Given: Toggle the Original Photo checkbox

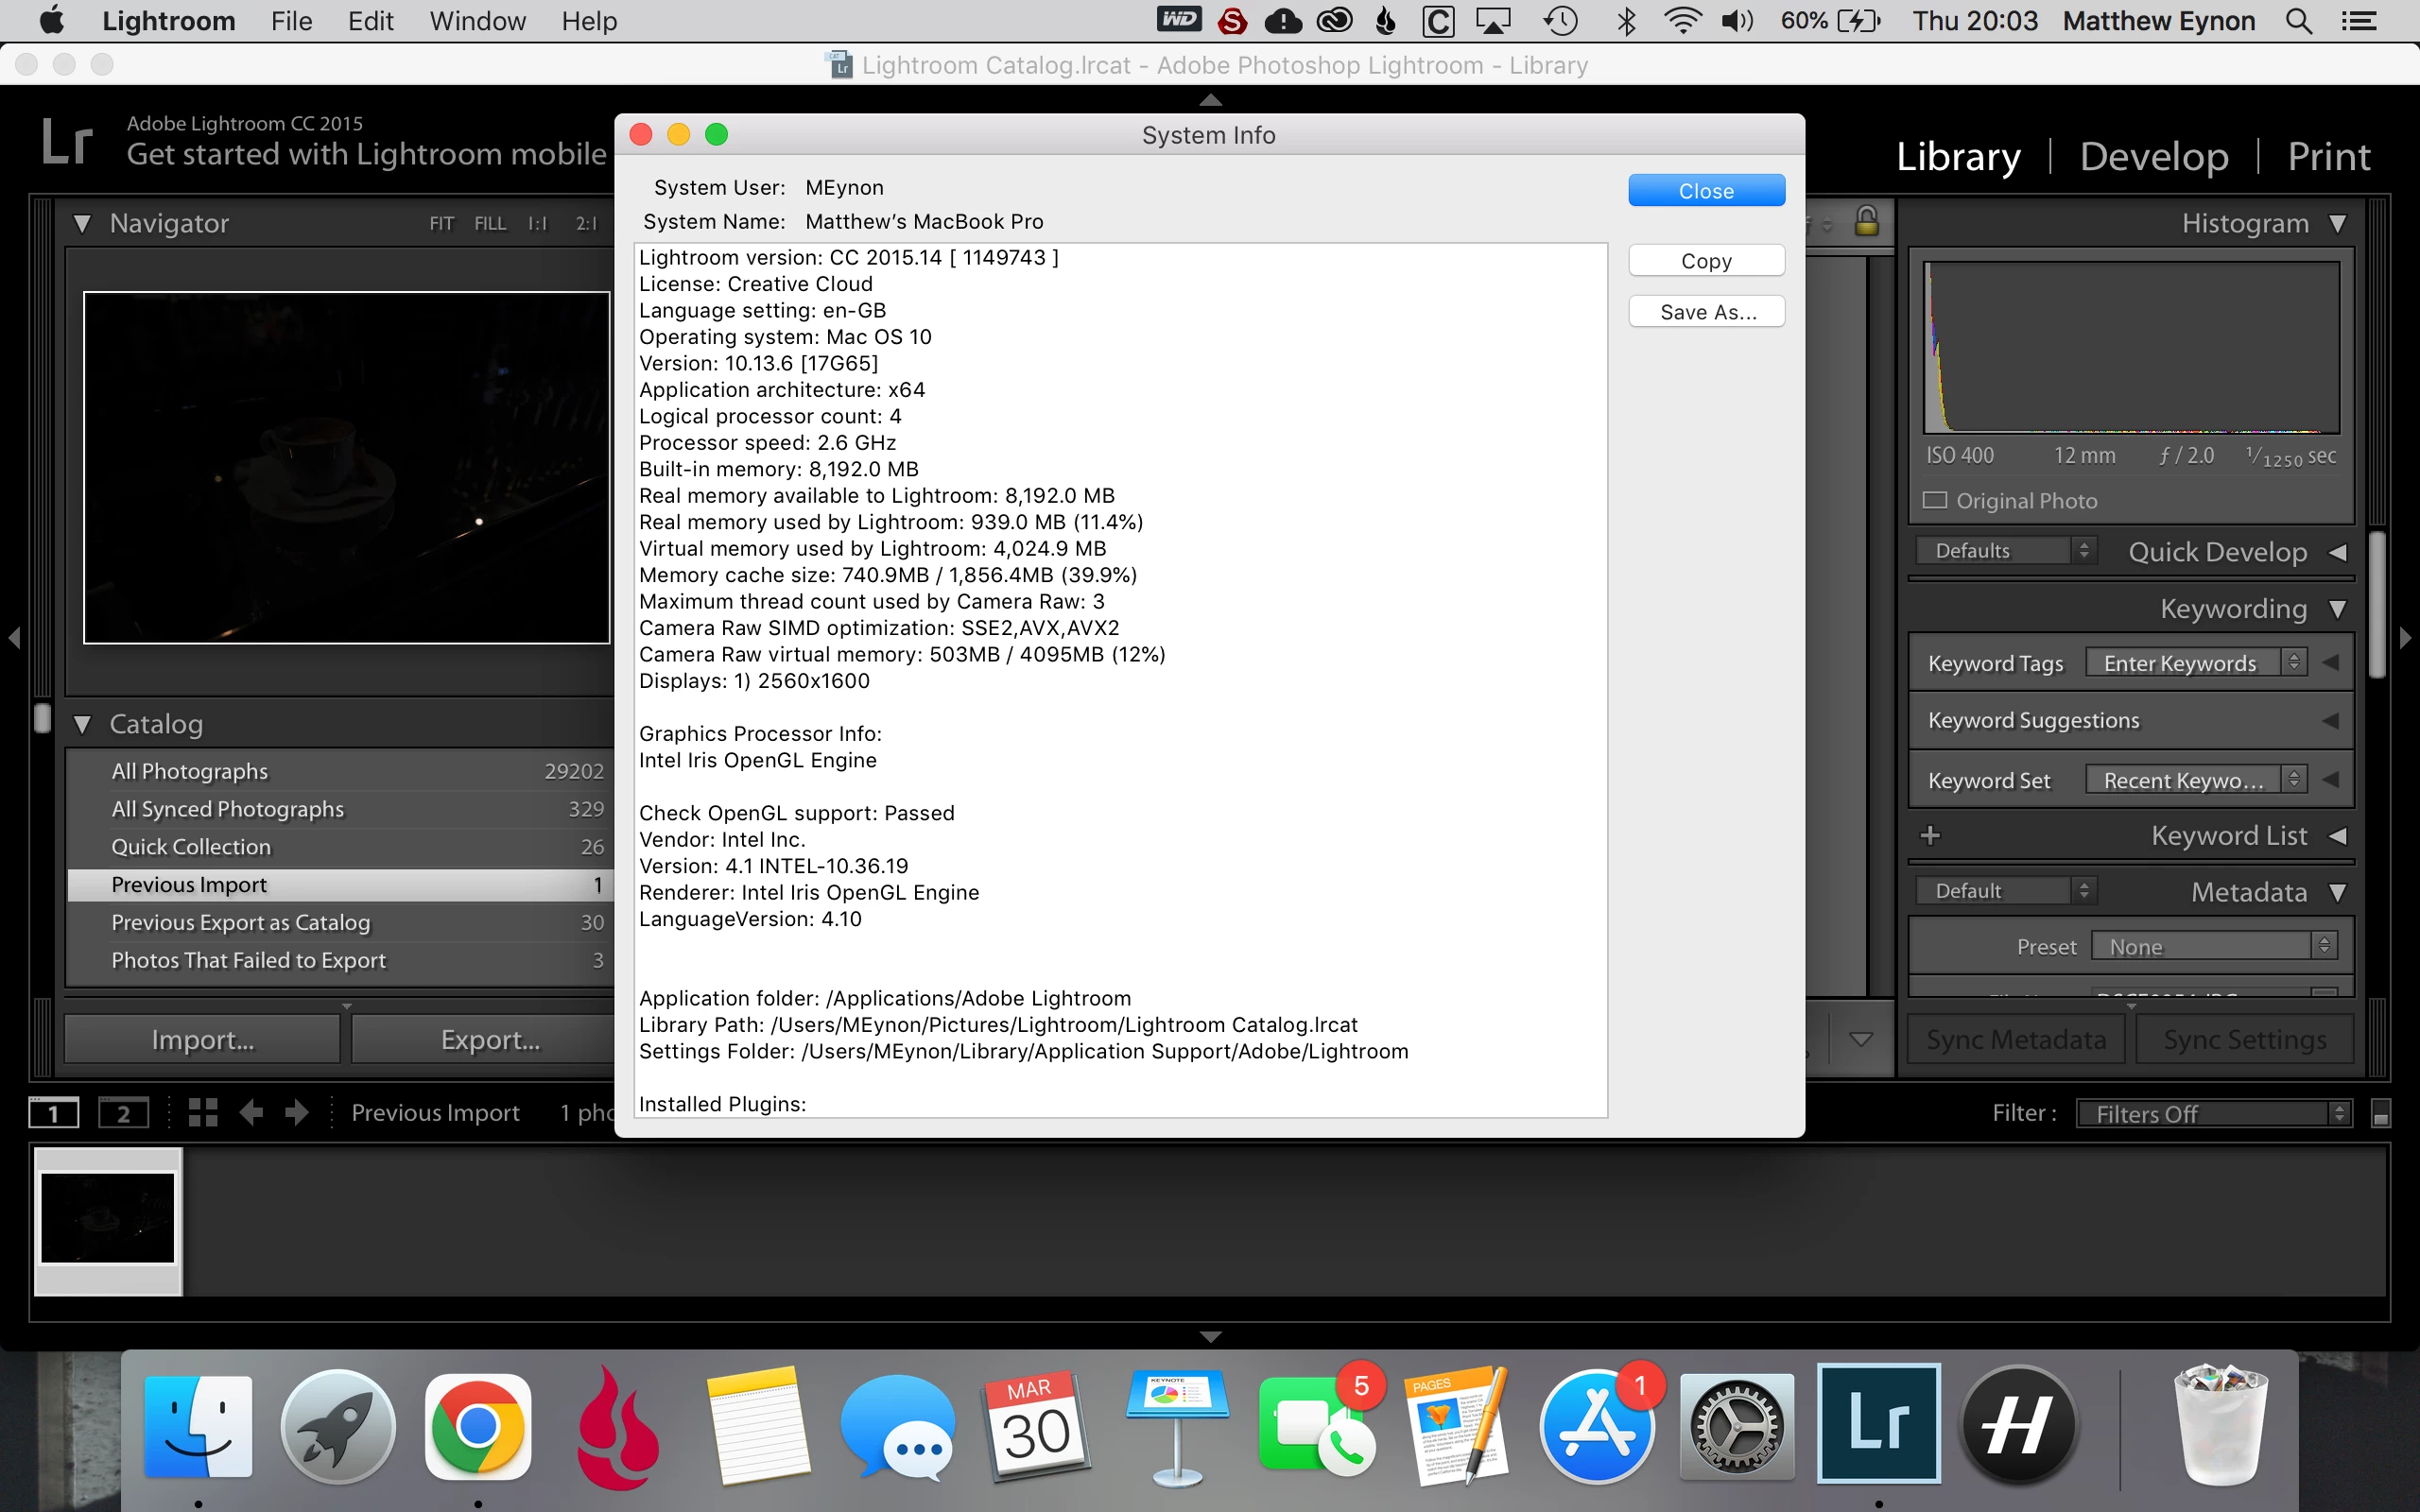Looking at the screenshot, I should [1936, 500].
